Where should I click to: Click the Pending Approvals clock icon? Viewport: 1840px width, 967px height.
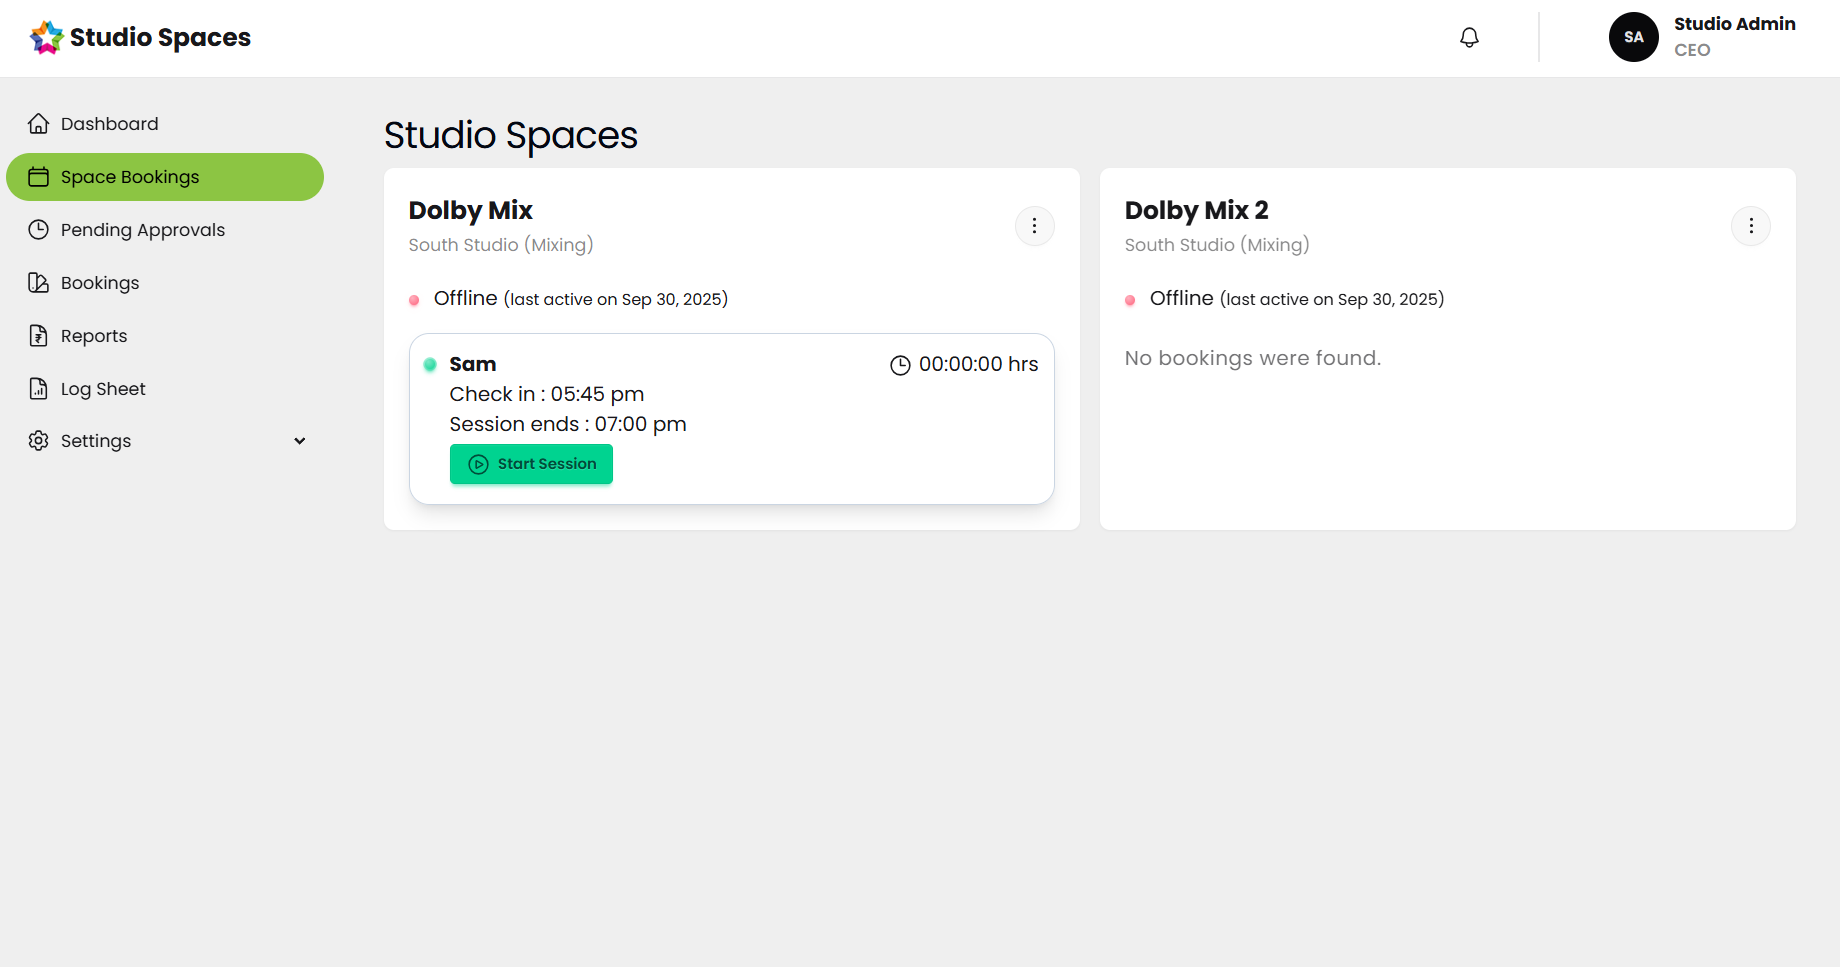click(x=38, y=229)
